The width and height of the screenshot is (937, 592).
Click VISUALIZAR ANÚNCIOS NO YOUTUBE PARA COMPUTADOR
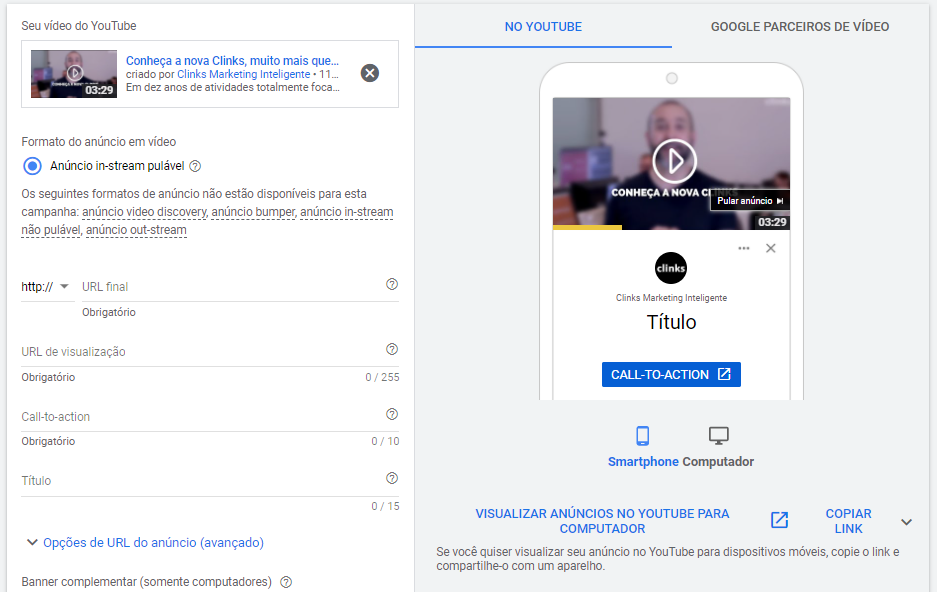pos(602,521)
